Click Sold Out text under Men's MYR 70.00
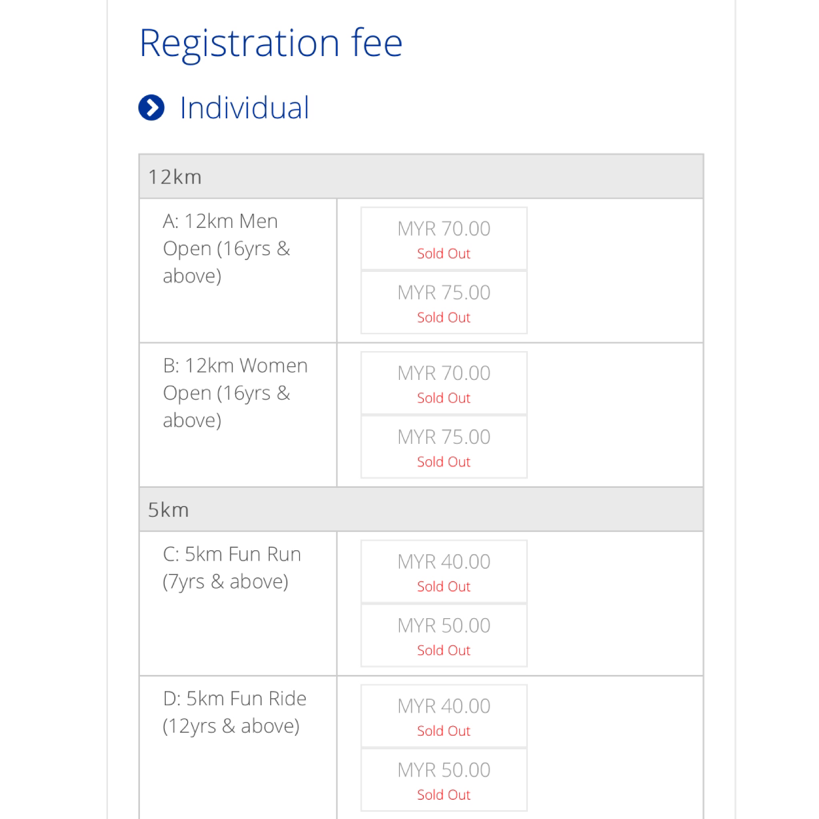 click(x=444, y=254)
